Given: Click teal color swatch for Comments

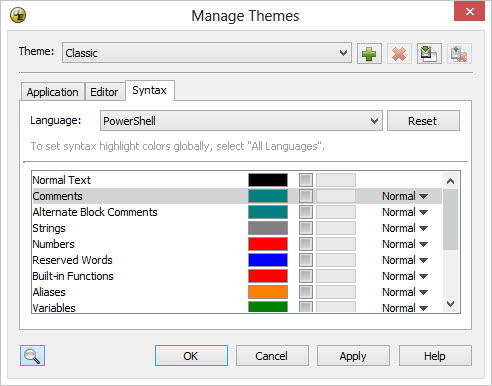Looking at the screenshot, I should (x=268, y=196).
